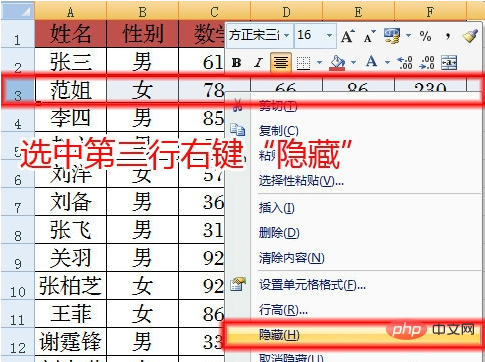The height and width of the screenshot is (362, 485).
Task: Click the cell containing 张柏芝
Action: click(x=70, y=286)
